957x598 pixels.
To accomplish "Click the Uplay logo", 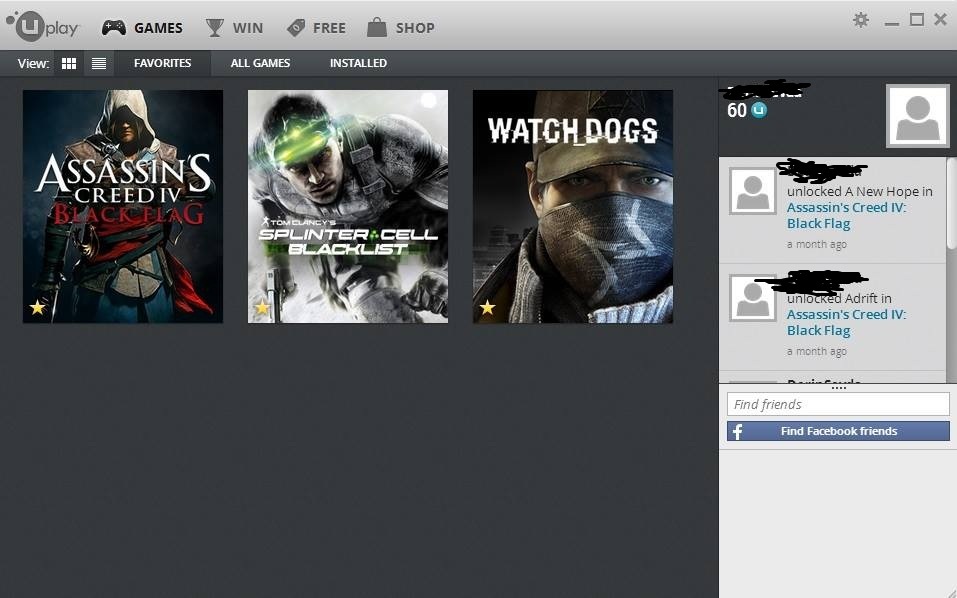I will point(43,26).
